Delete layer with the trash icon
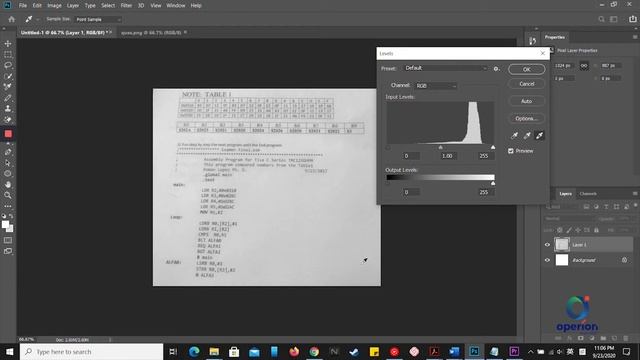This screenshot has width=640, height=360. (626, 338)
